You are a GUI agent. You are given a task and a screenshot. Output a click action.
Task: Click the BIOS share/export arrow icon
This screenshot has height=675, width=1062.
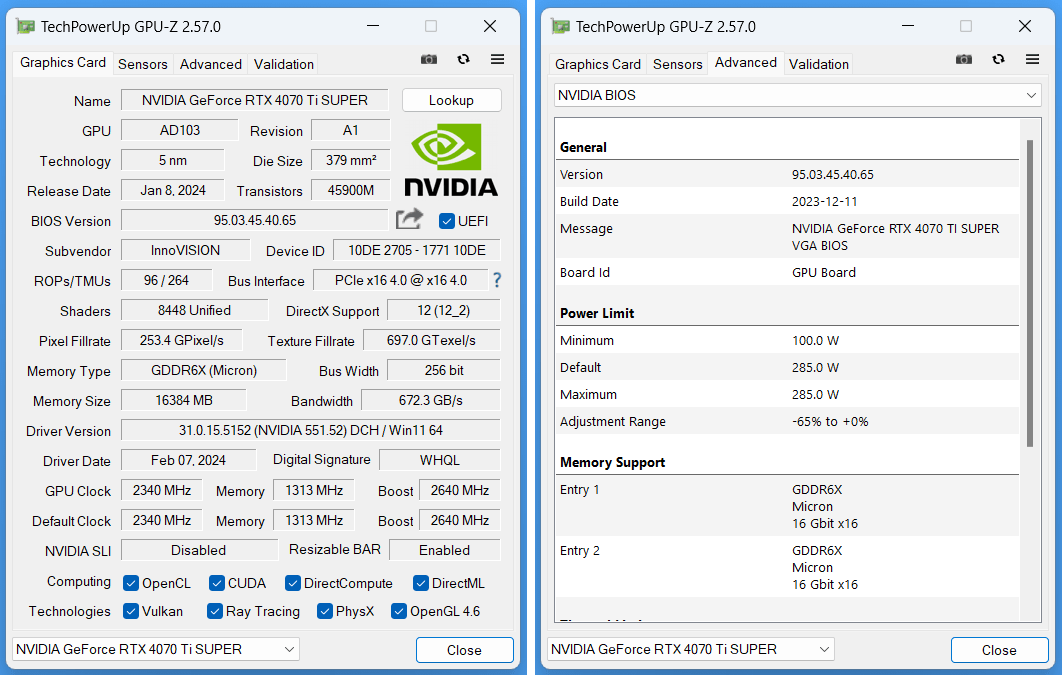point(409,219)
